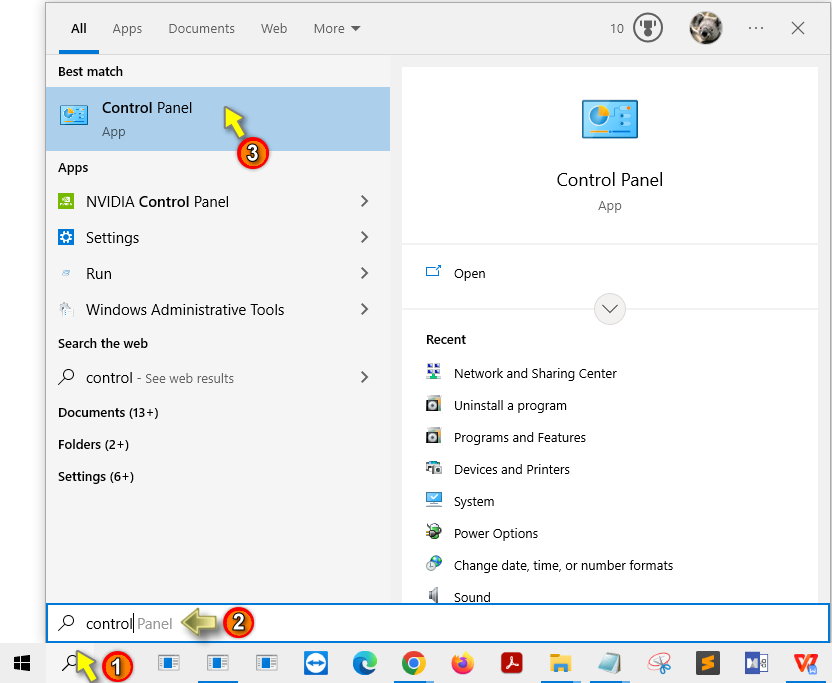Click the Uninstall a program icon
The width and height of the screenshot is (832, 683).
tap(434, 404)
